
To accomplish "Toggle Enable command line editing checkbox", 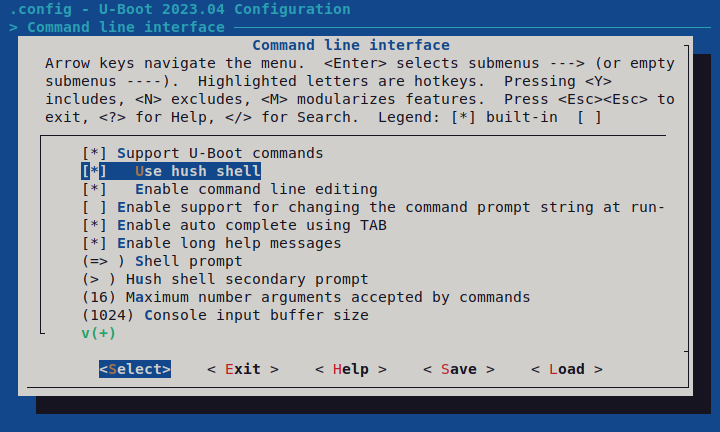I will pyautogui.click(x=230, y=189).
